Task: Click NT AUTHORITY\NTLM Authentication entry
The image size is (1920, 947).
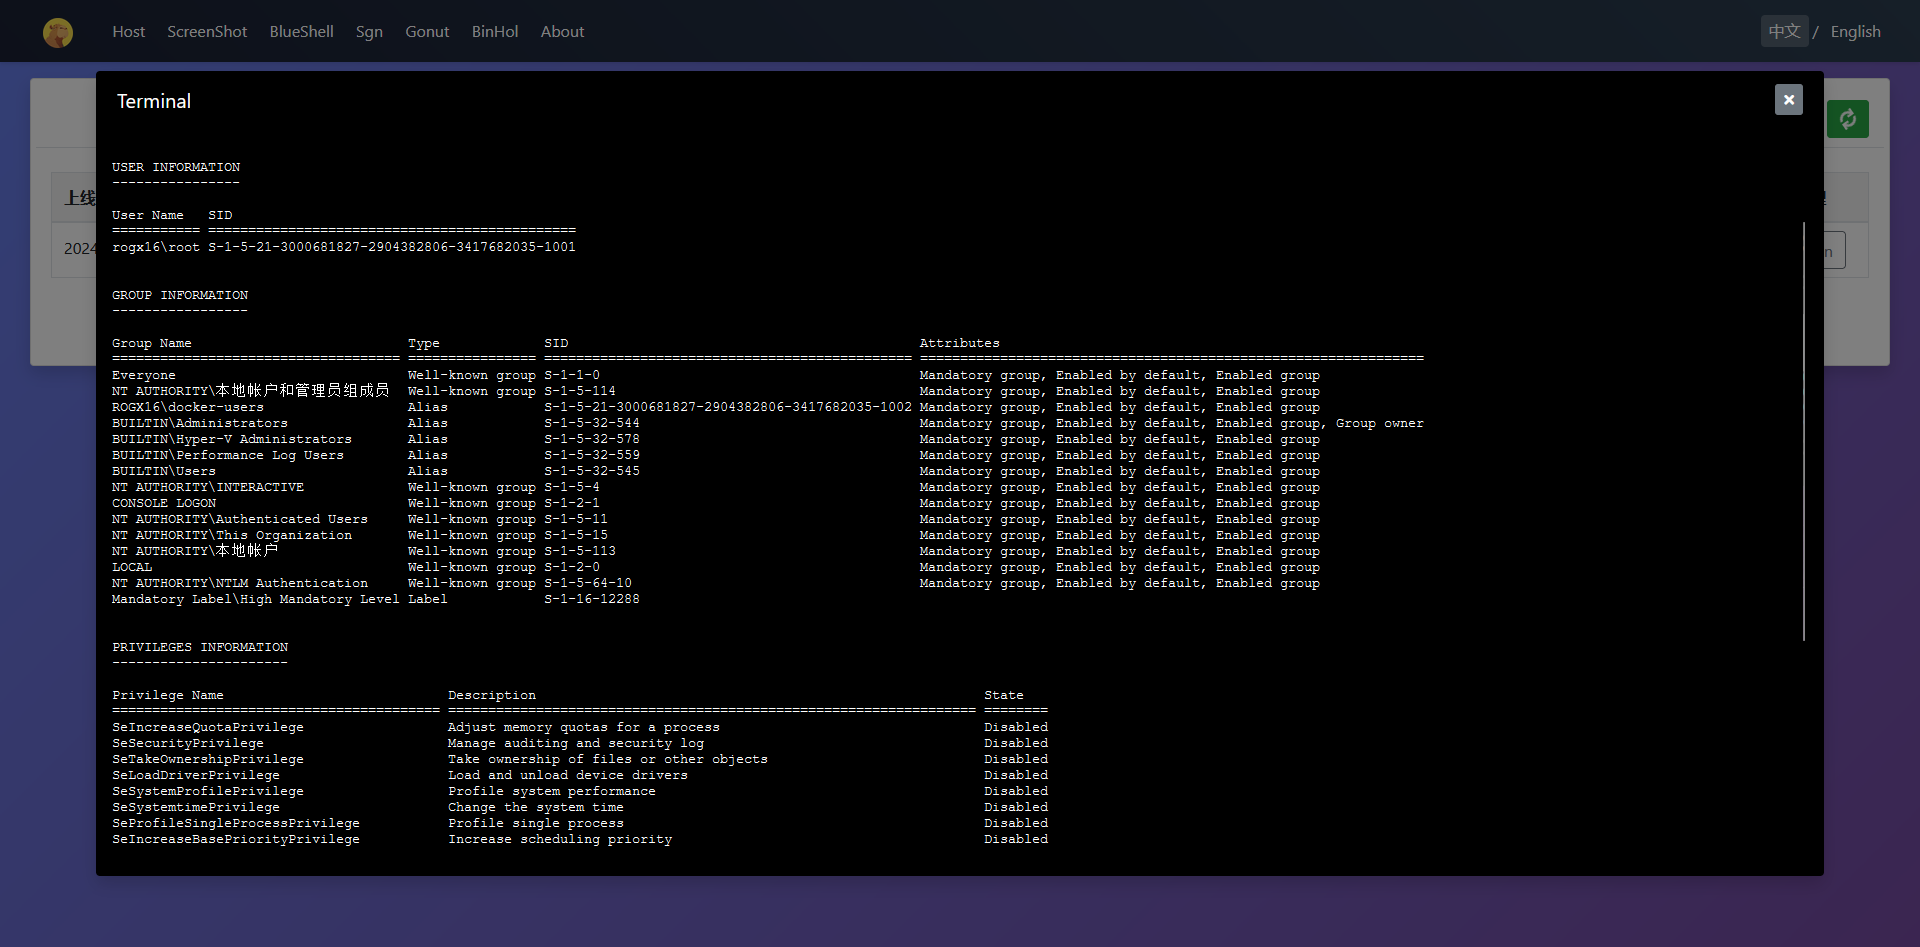Action: [x=240, y=583]
